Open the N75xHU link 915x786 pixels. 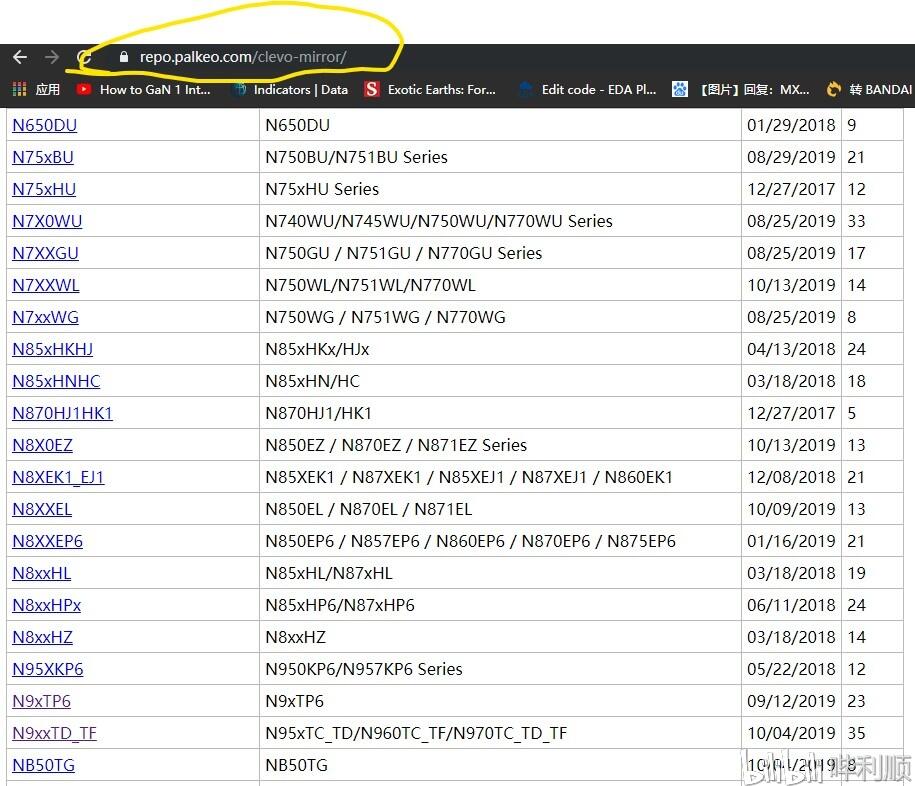tap(44, 190)
